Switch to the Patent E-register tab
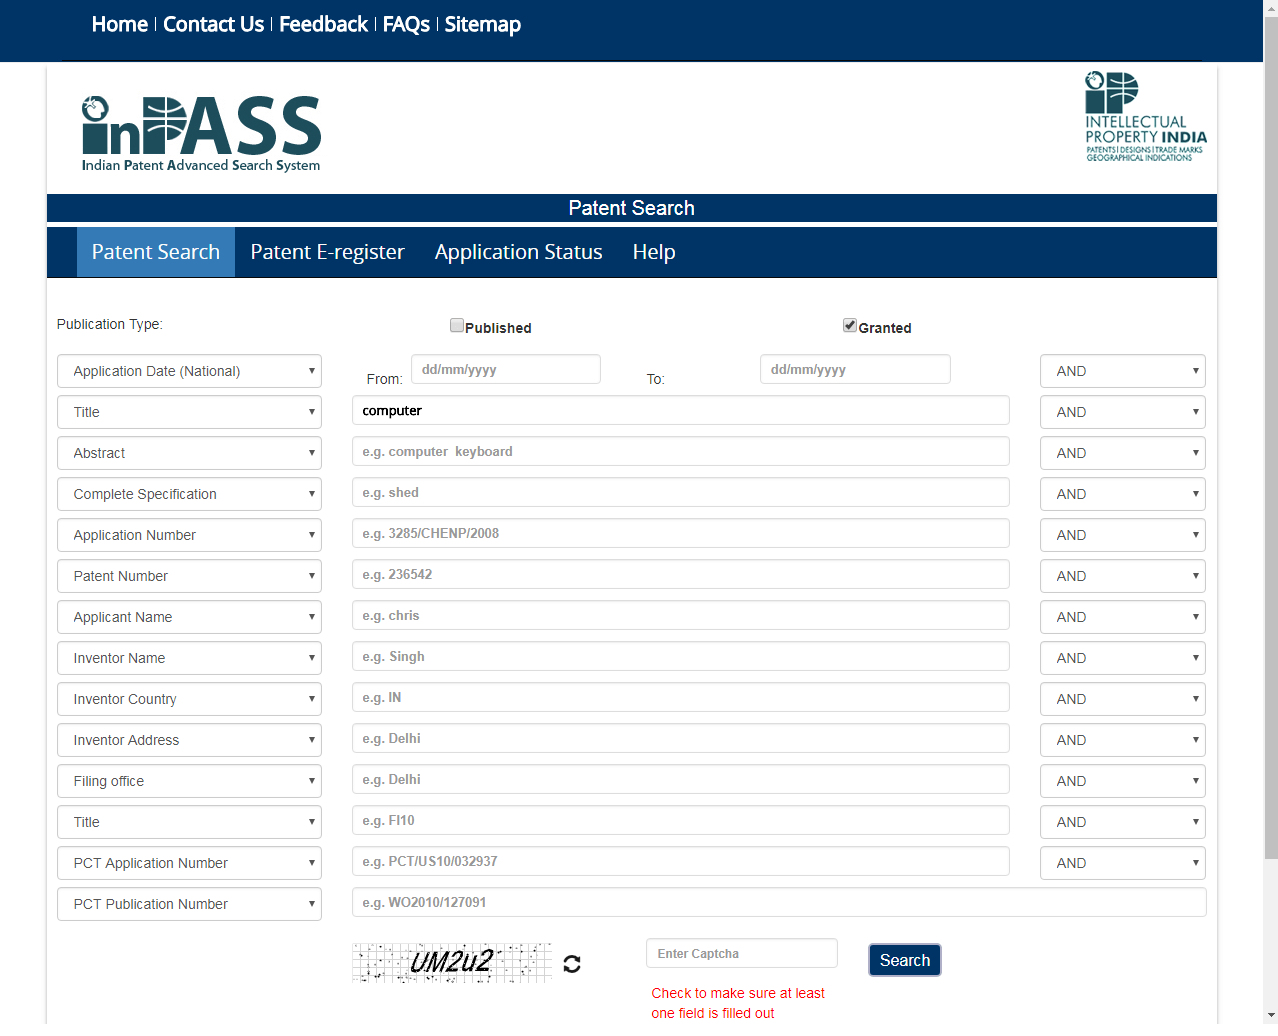 coord(327,252)
